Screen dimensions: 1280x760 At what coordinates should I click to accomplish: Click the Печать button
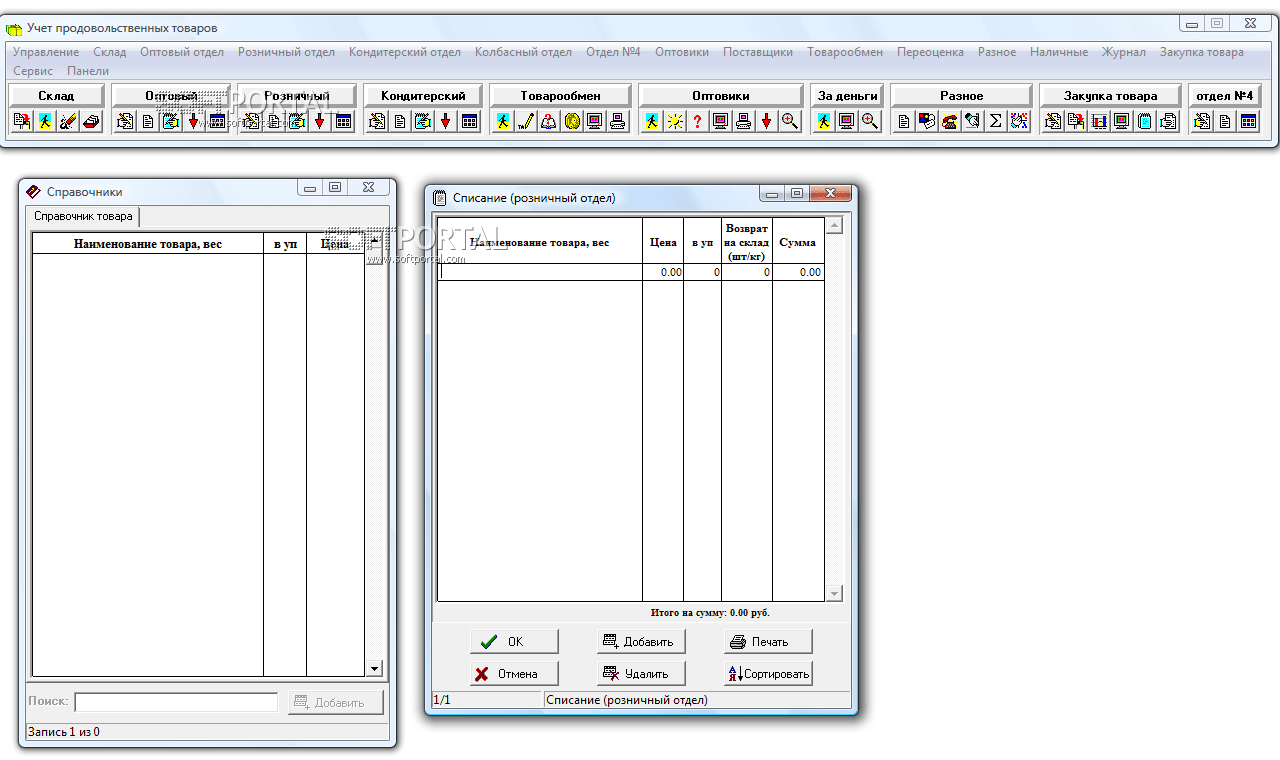[x=768, y=642]
